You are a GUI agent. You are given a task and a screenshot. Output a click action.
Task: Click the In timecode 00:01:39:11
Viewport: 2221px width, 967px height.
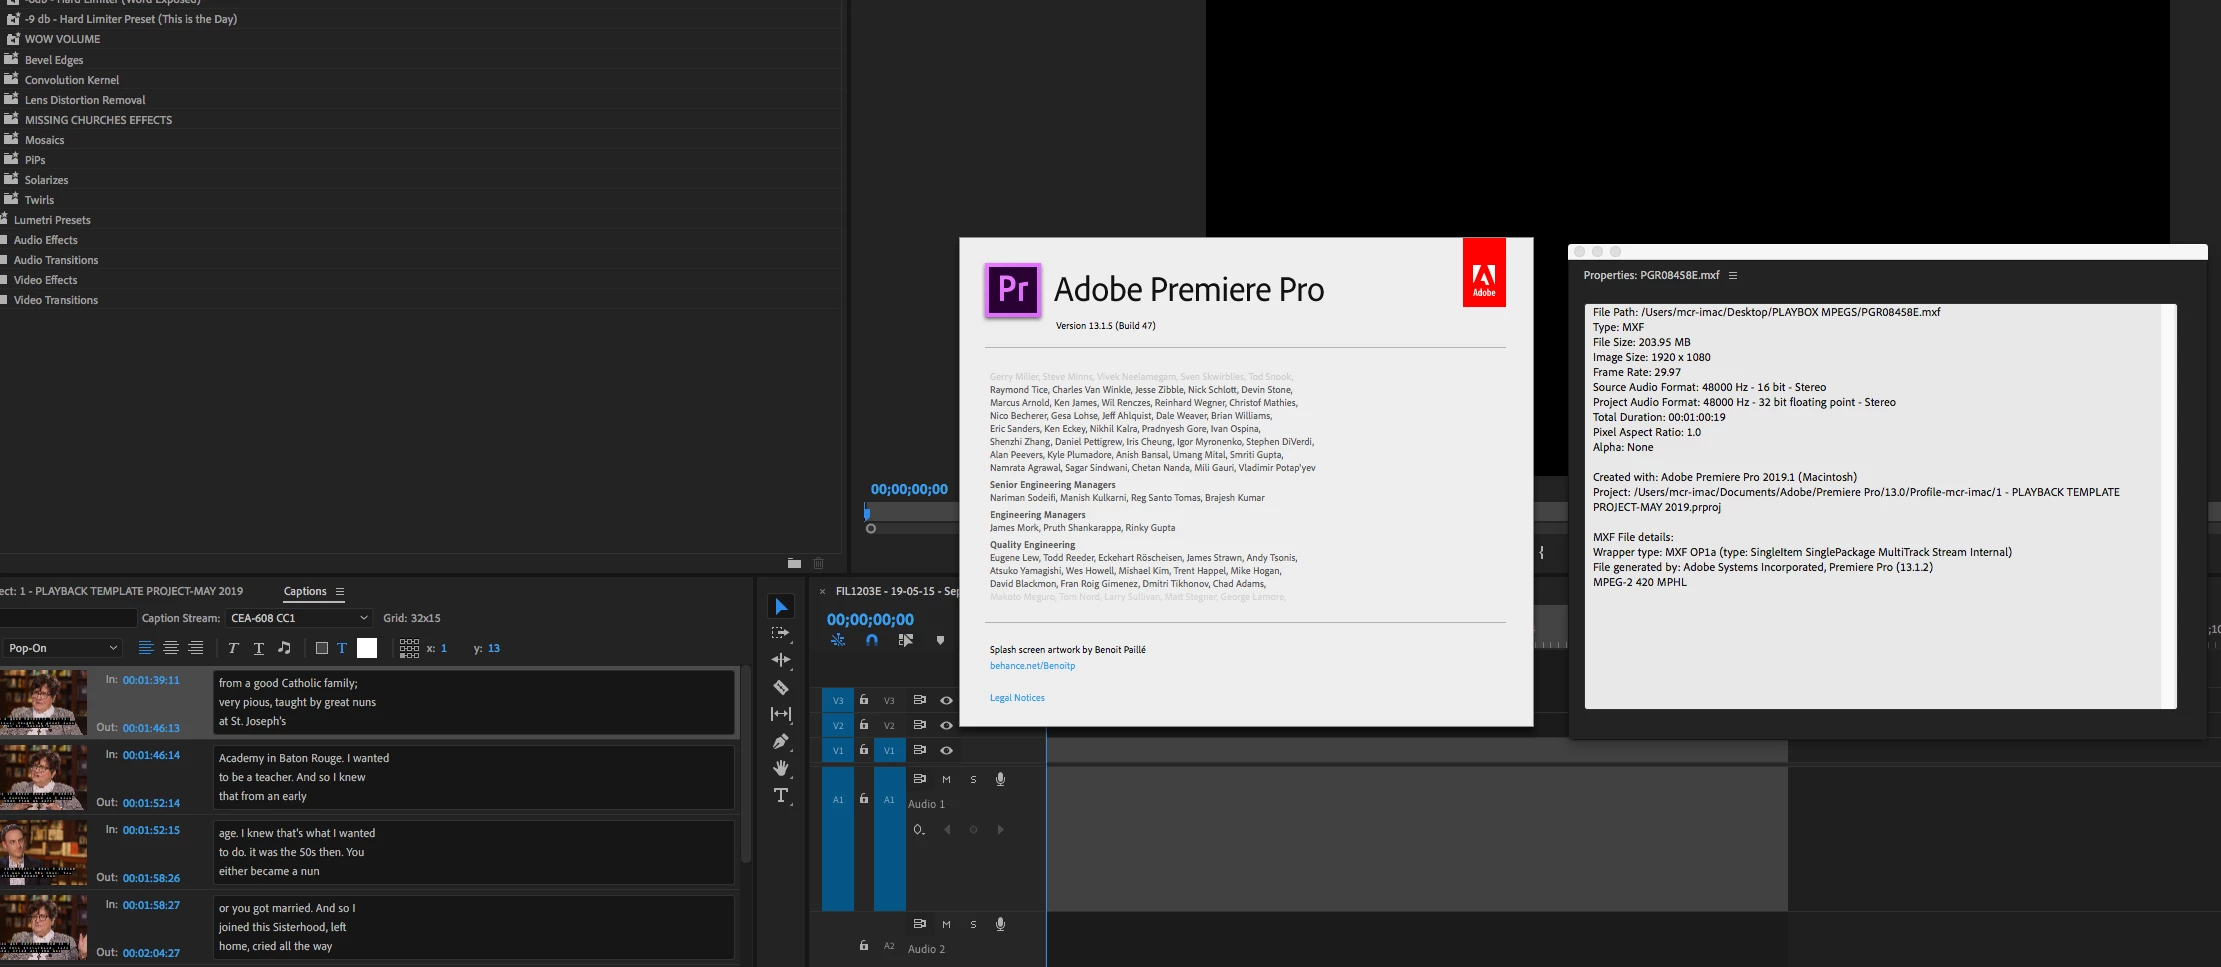coord(151,680)
